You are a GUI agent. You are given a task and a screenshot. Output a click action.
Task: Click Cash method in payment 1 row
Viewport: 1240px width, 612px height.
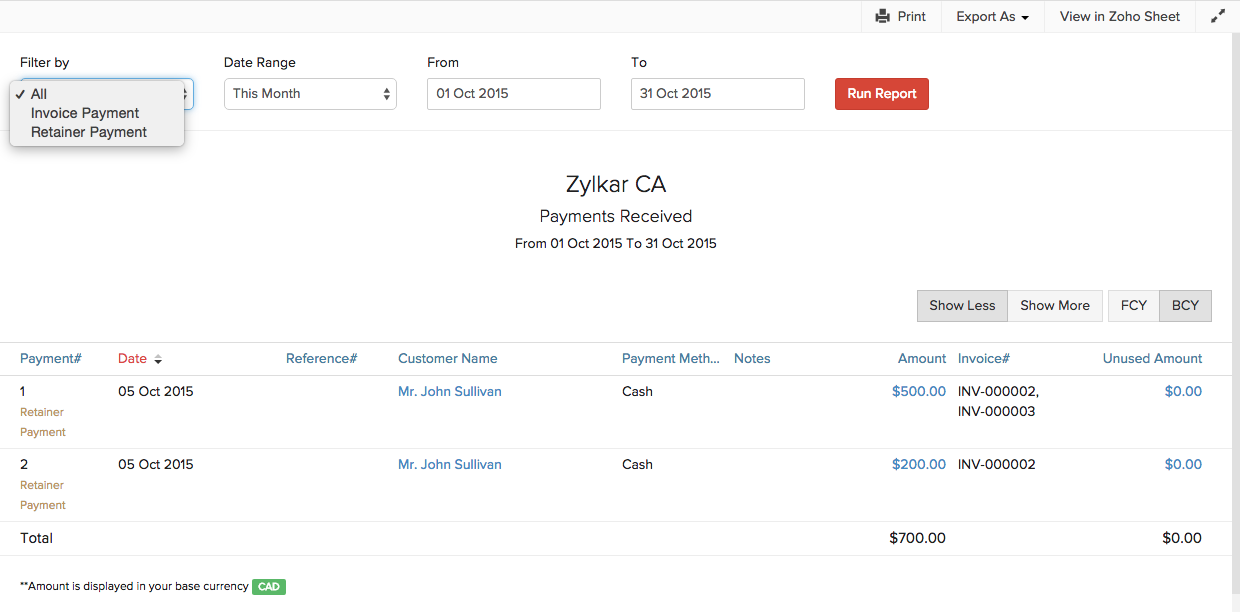(637, 392)
